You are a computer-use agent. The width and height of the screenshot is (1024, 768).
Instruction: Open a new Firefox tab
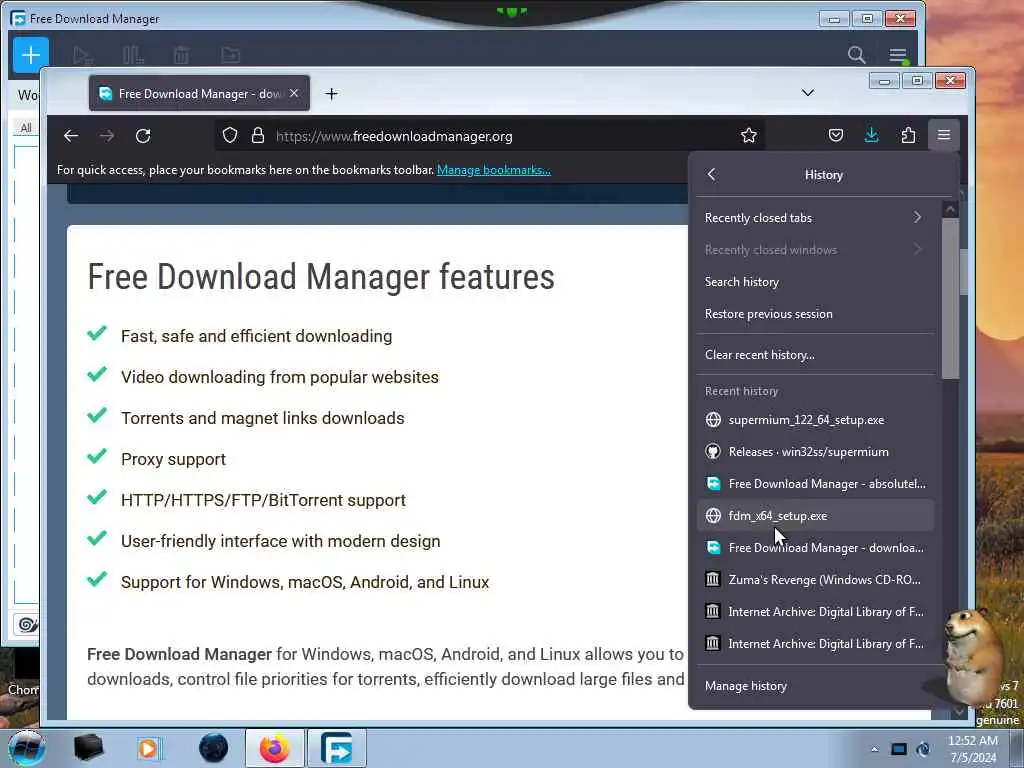point(331,94)
